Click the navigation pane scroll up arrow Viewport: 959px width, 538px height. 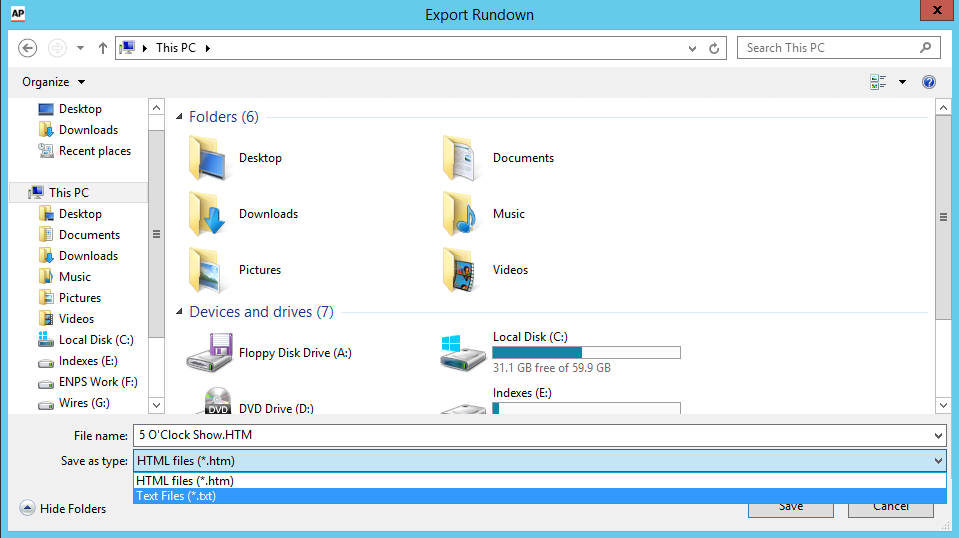(x=157, y=108)
